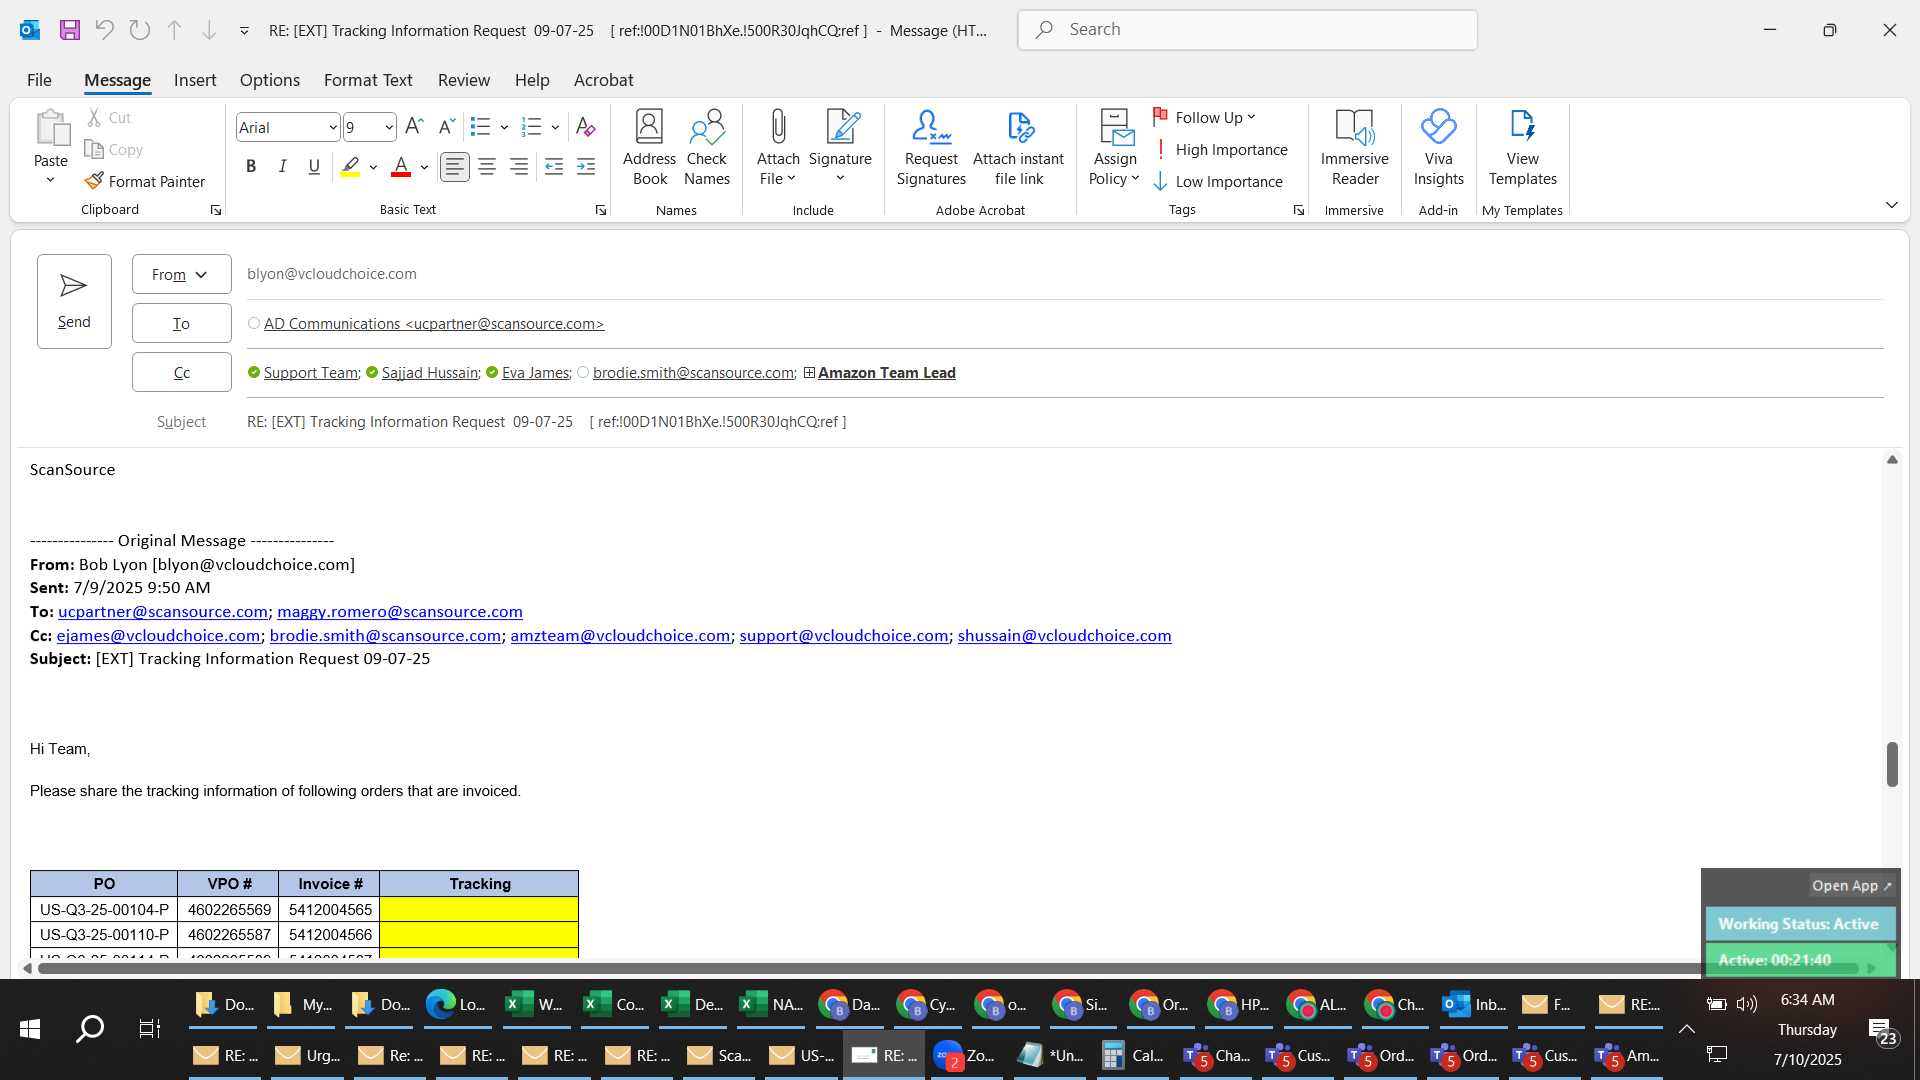Click the Redo arrow in title bar

point(140,30)
